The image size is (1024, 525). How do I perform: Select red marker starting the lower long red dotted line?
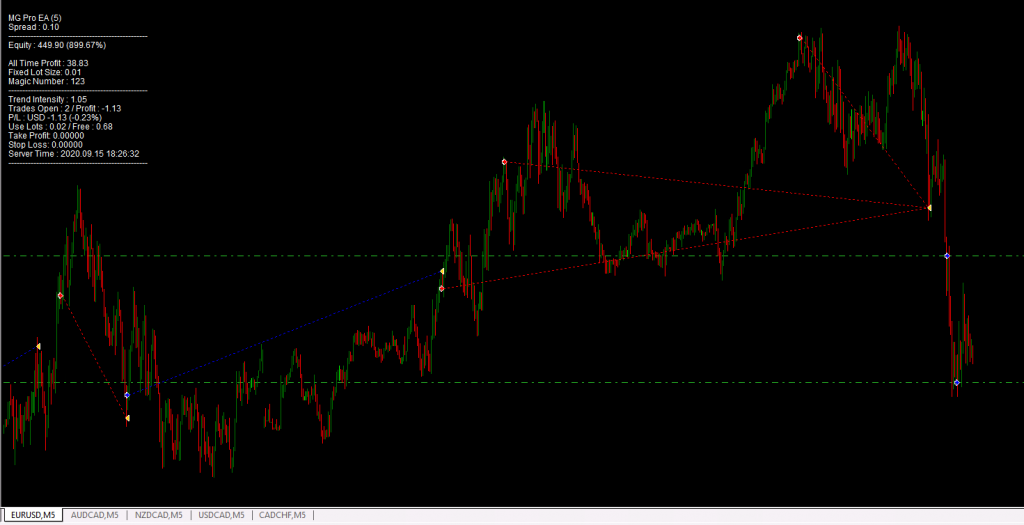(x=441, y=289)
